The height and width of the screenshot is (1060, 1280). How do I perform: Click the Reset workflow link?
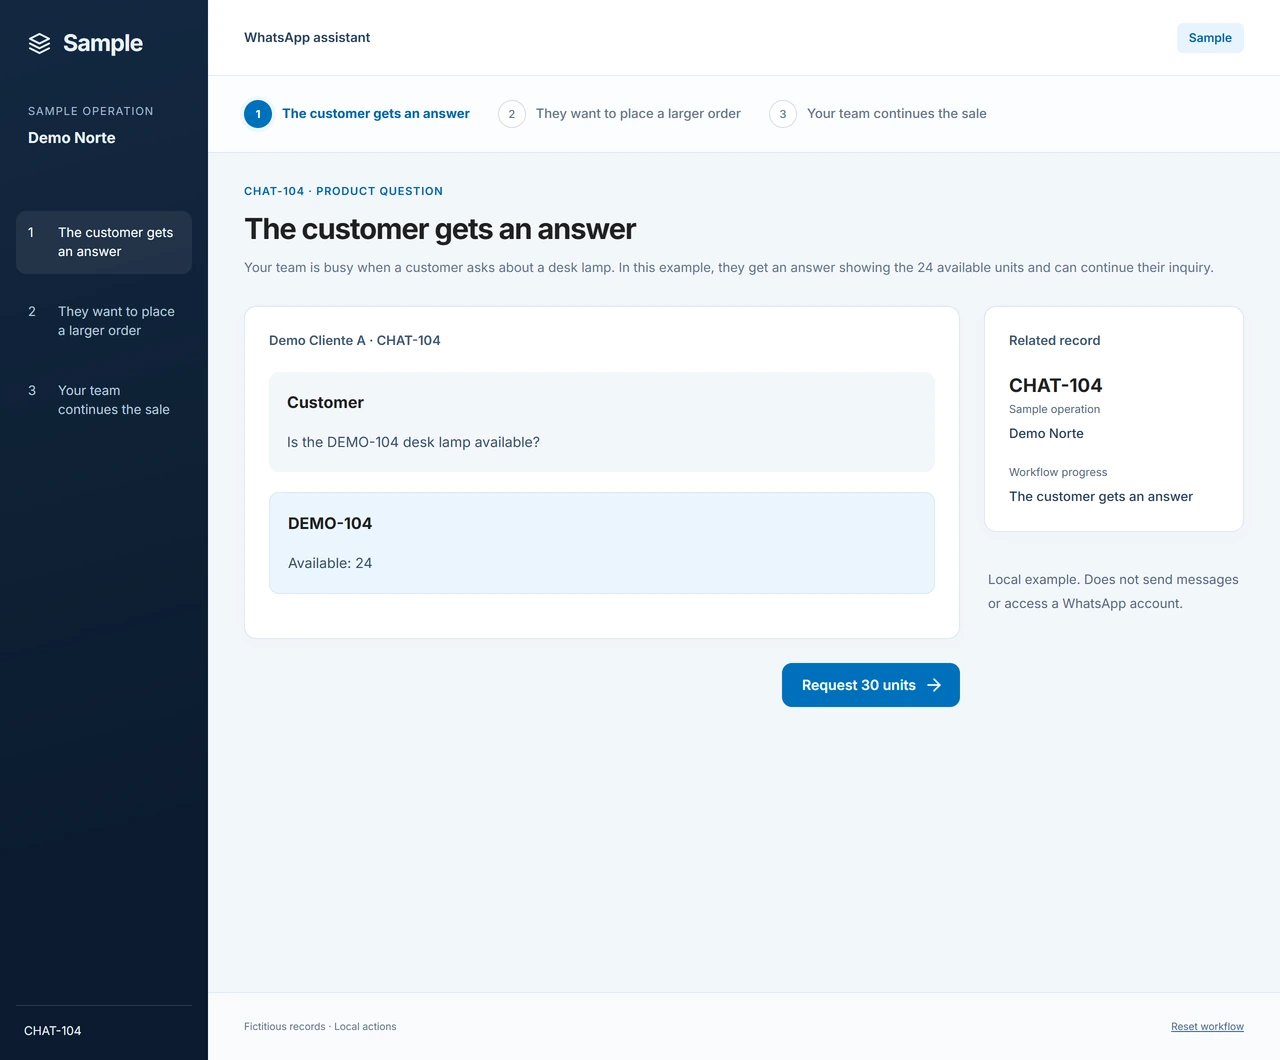[1207, 1027]
